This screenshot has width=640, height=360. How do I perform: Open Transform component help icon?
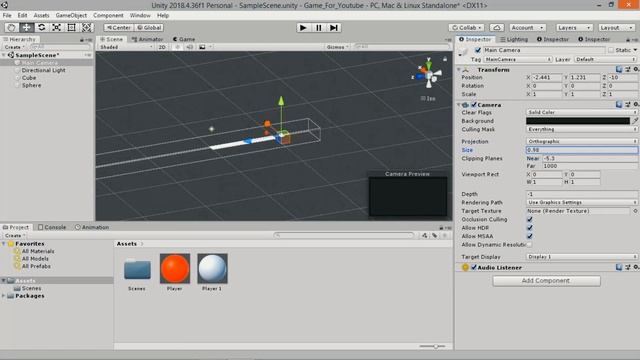619,70
